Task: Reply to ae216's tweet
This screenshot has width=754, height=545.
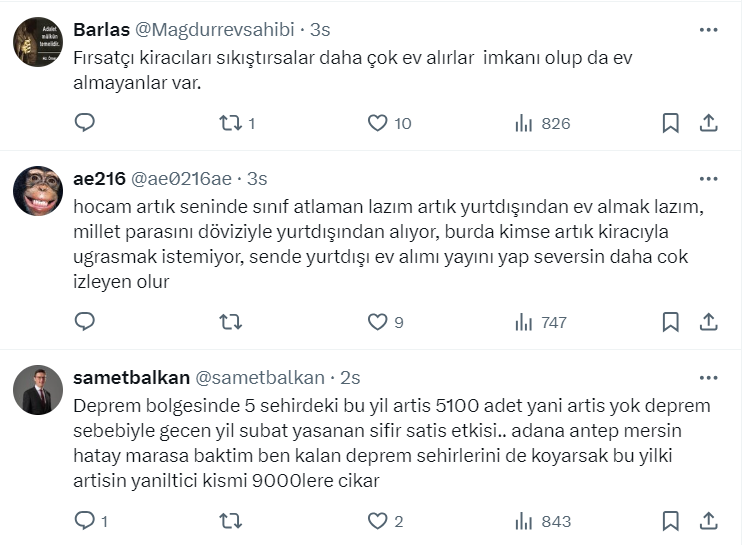Action: coord(85,322)
